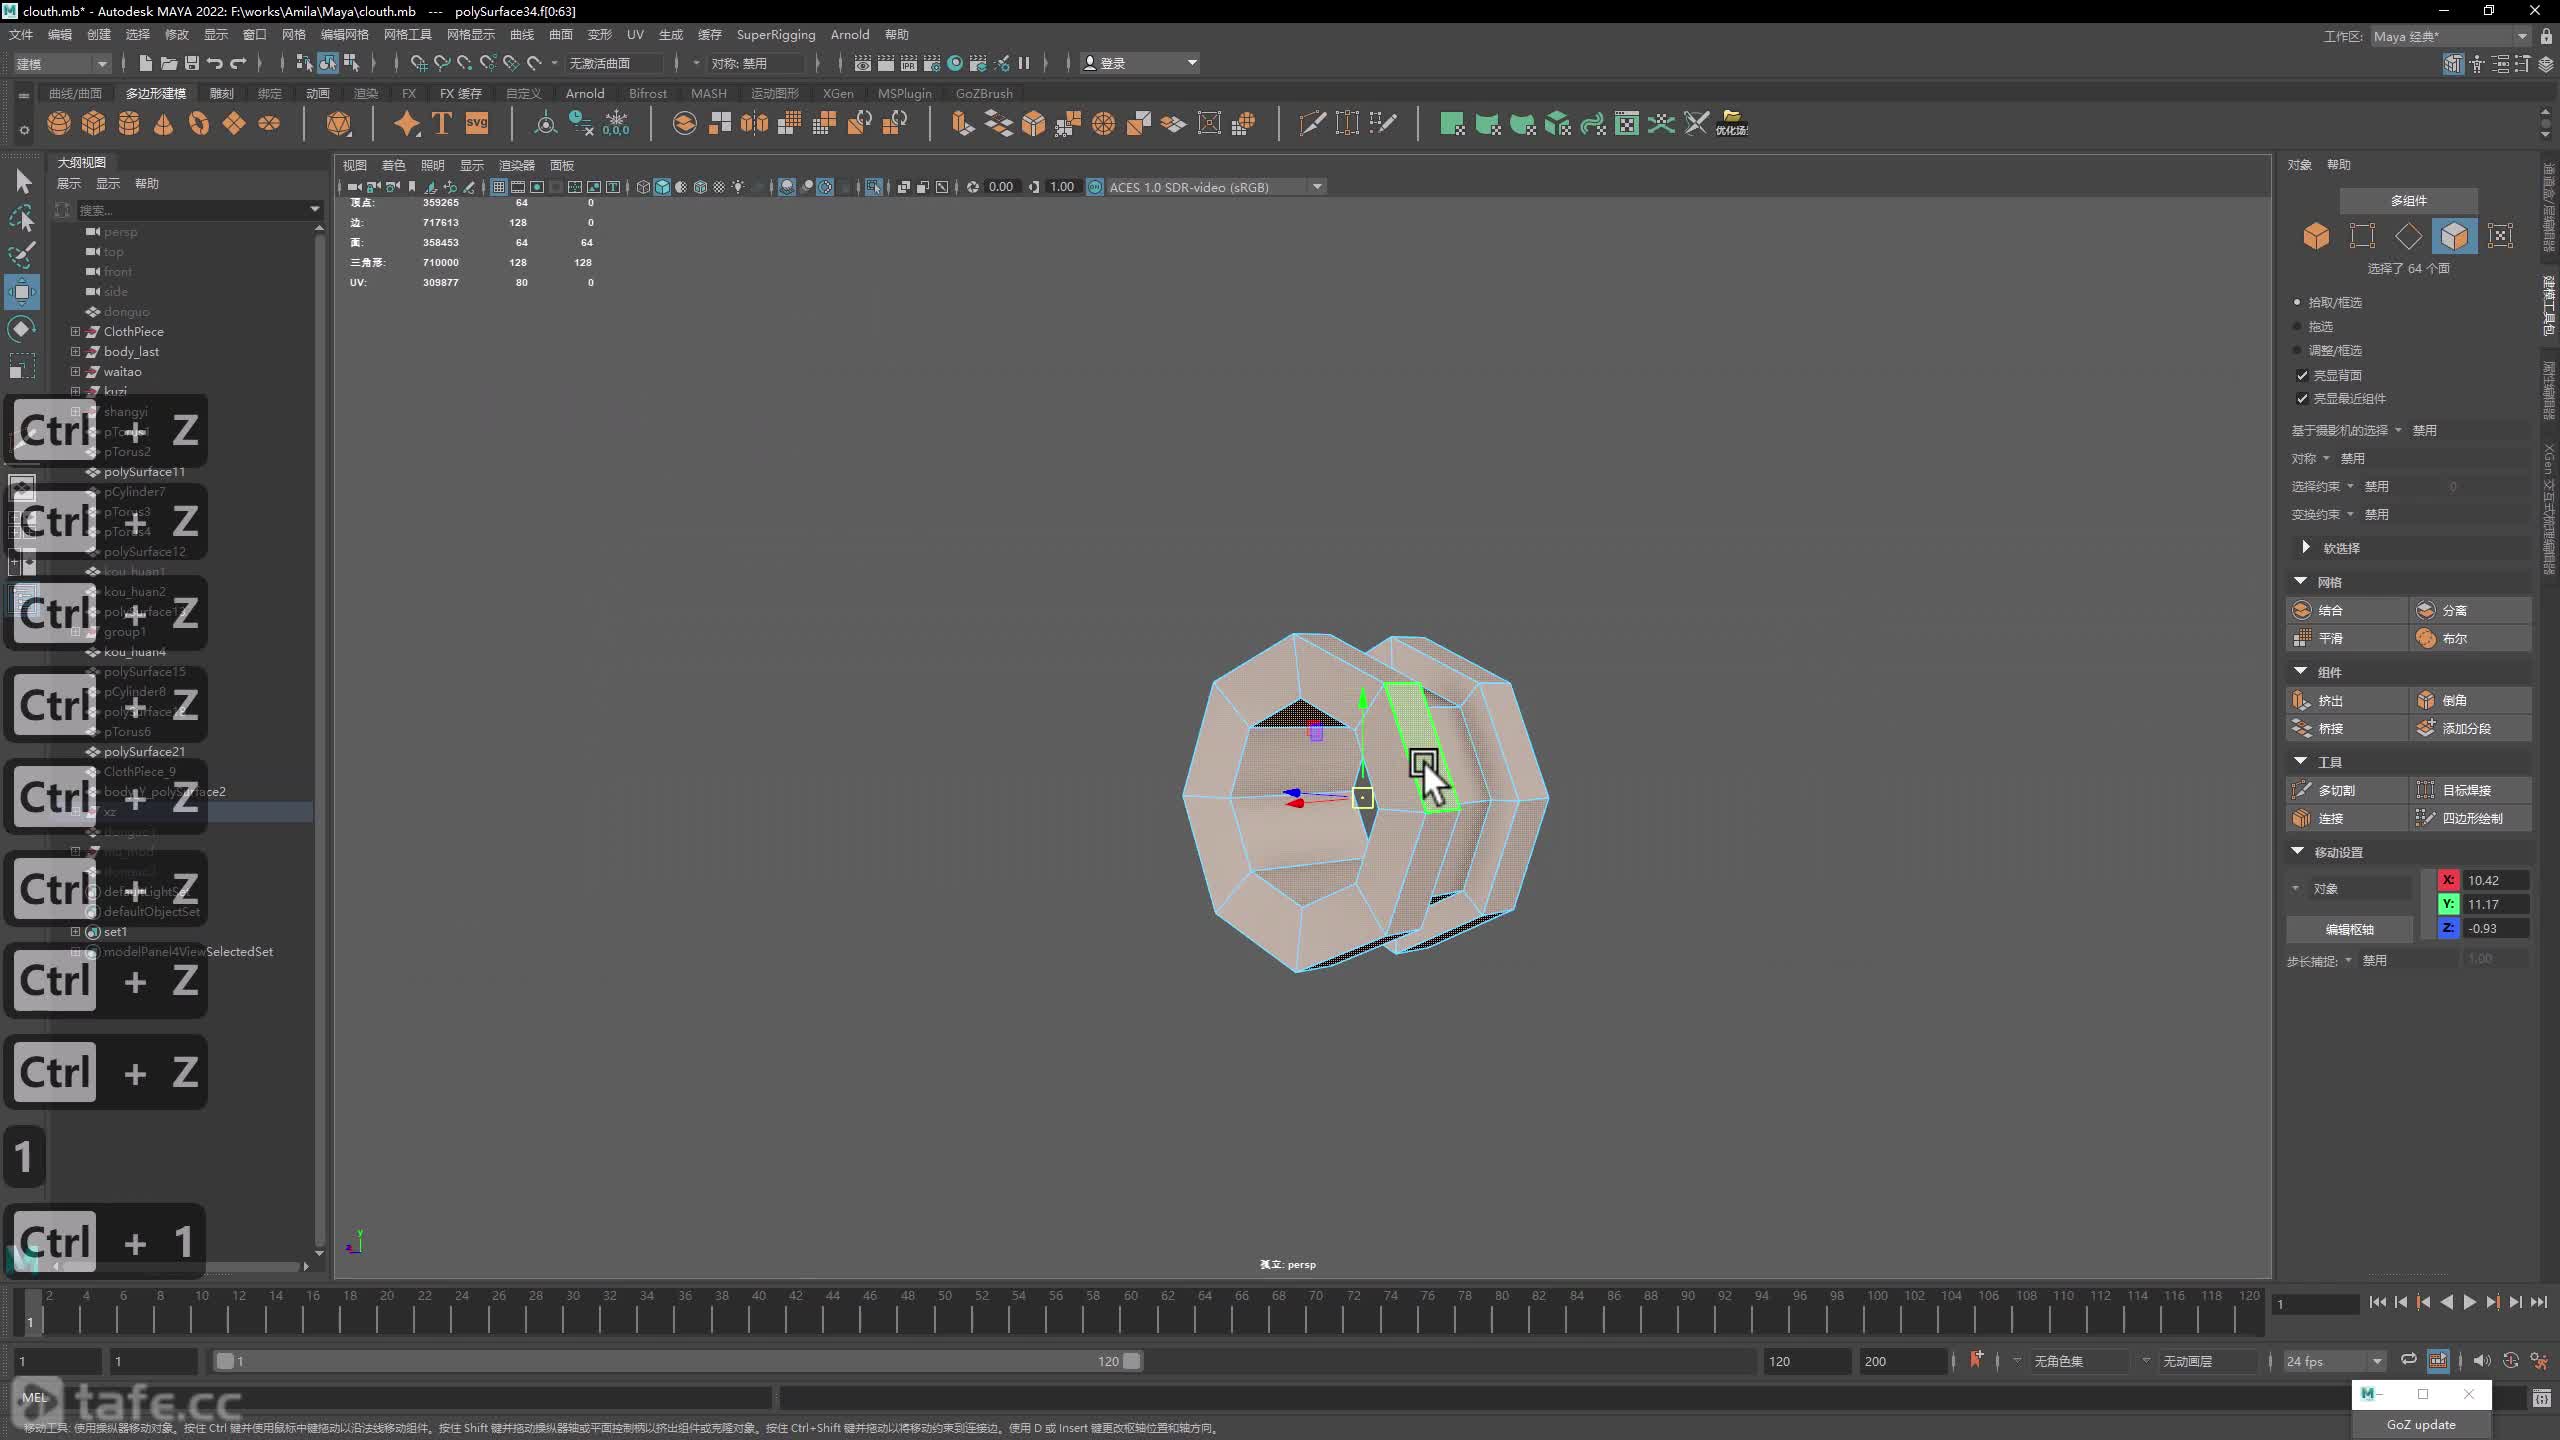Click the poly cylinder shelf icon
2560x1440 pixels.
click(x=129, y=124)
